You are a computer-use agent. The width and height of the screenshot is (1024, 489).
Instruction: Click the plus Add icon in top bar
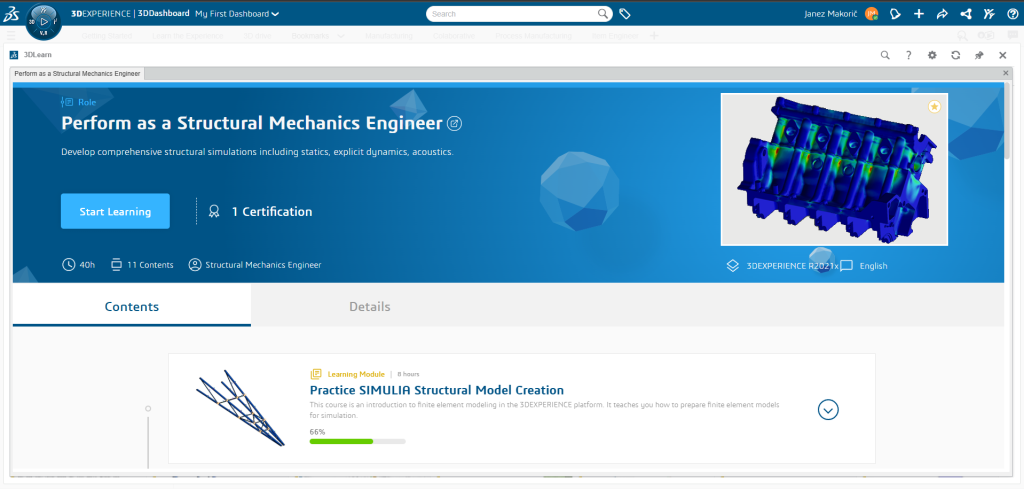(x=919, y=14)
